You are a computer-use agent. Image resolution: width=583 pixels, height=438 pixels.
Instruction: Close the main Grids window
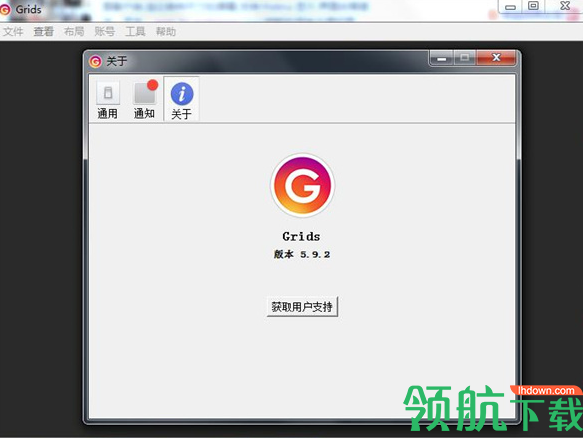coord(565,6)
